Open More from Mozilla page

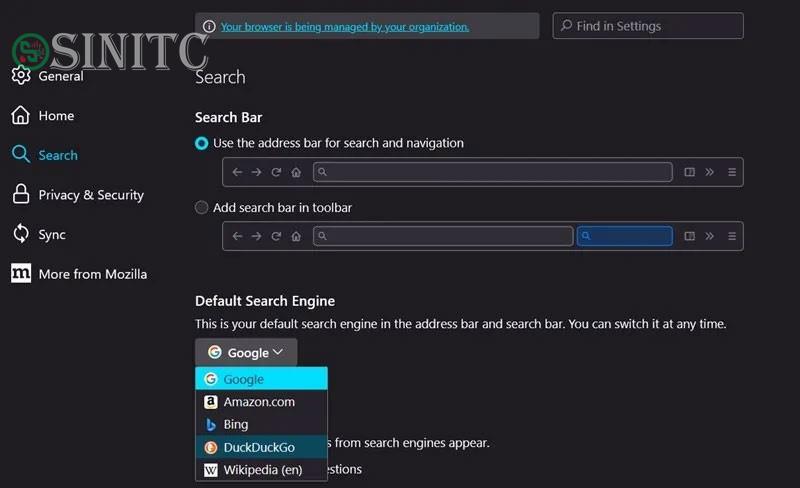[x=93, y=274]
